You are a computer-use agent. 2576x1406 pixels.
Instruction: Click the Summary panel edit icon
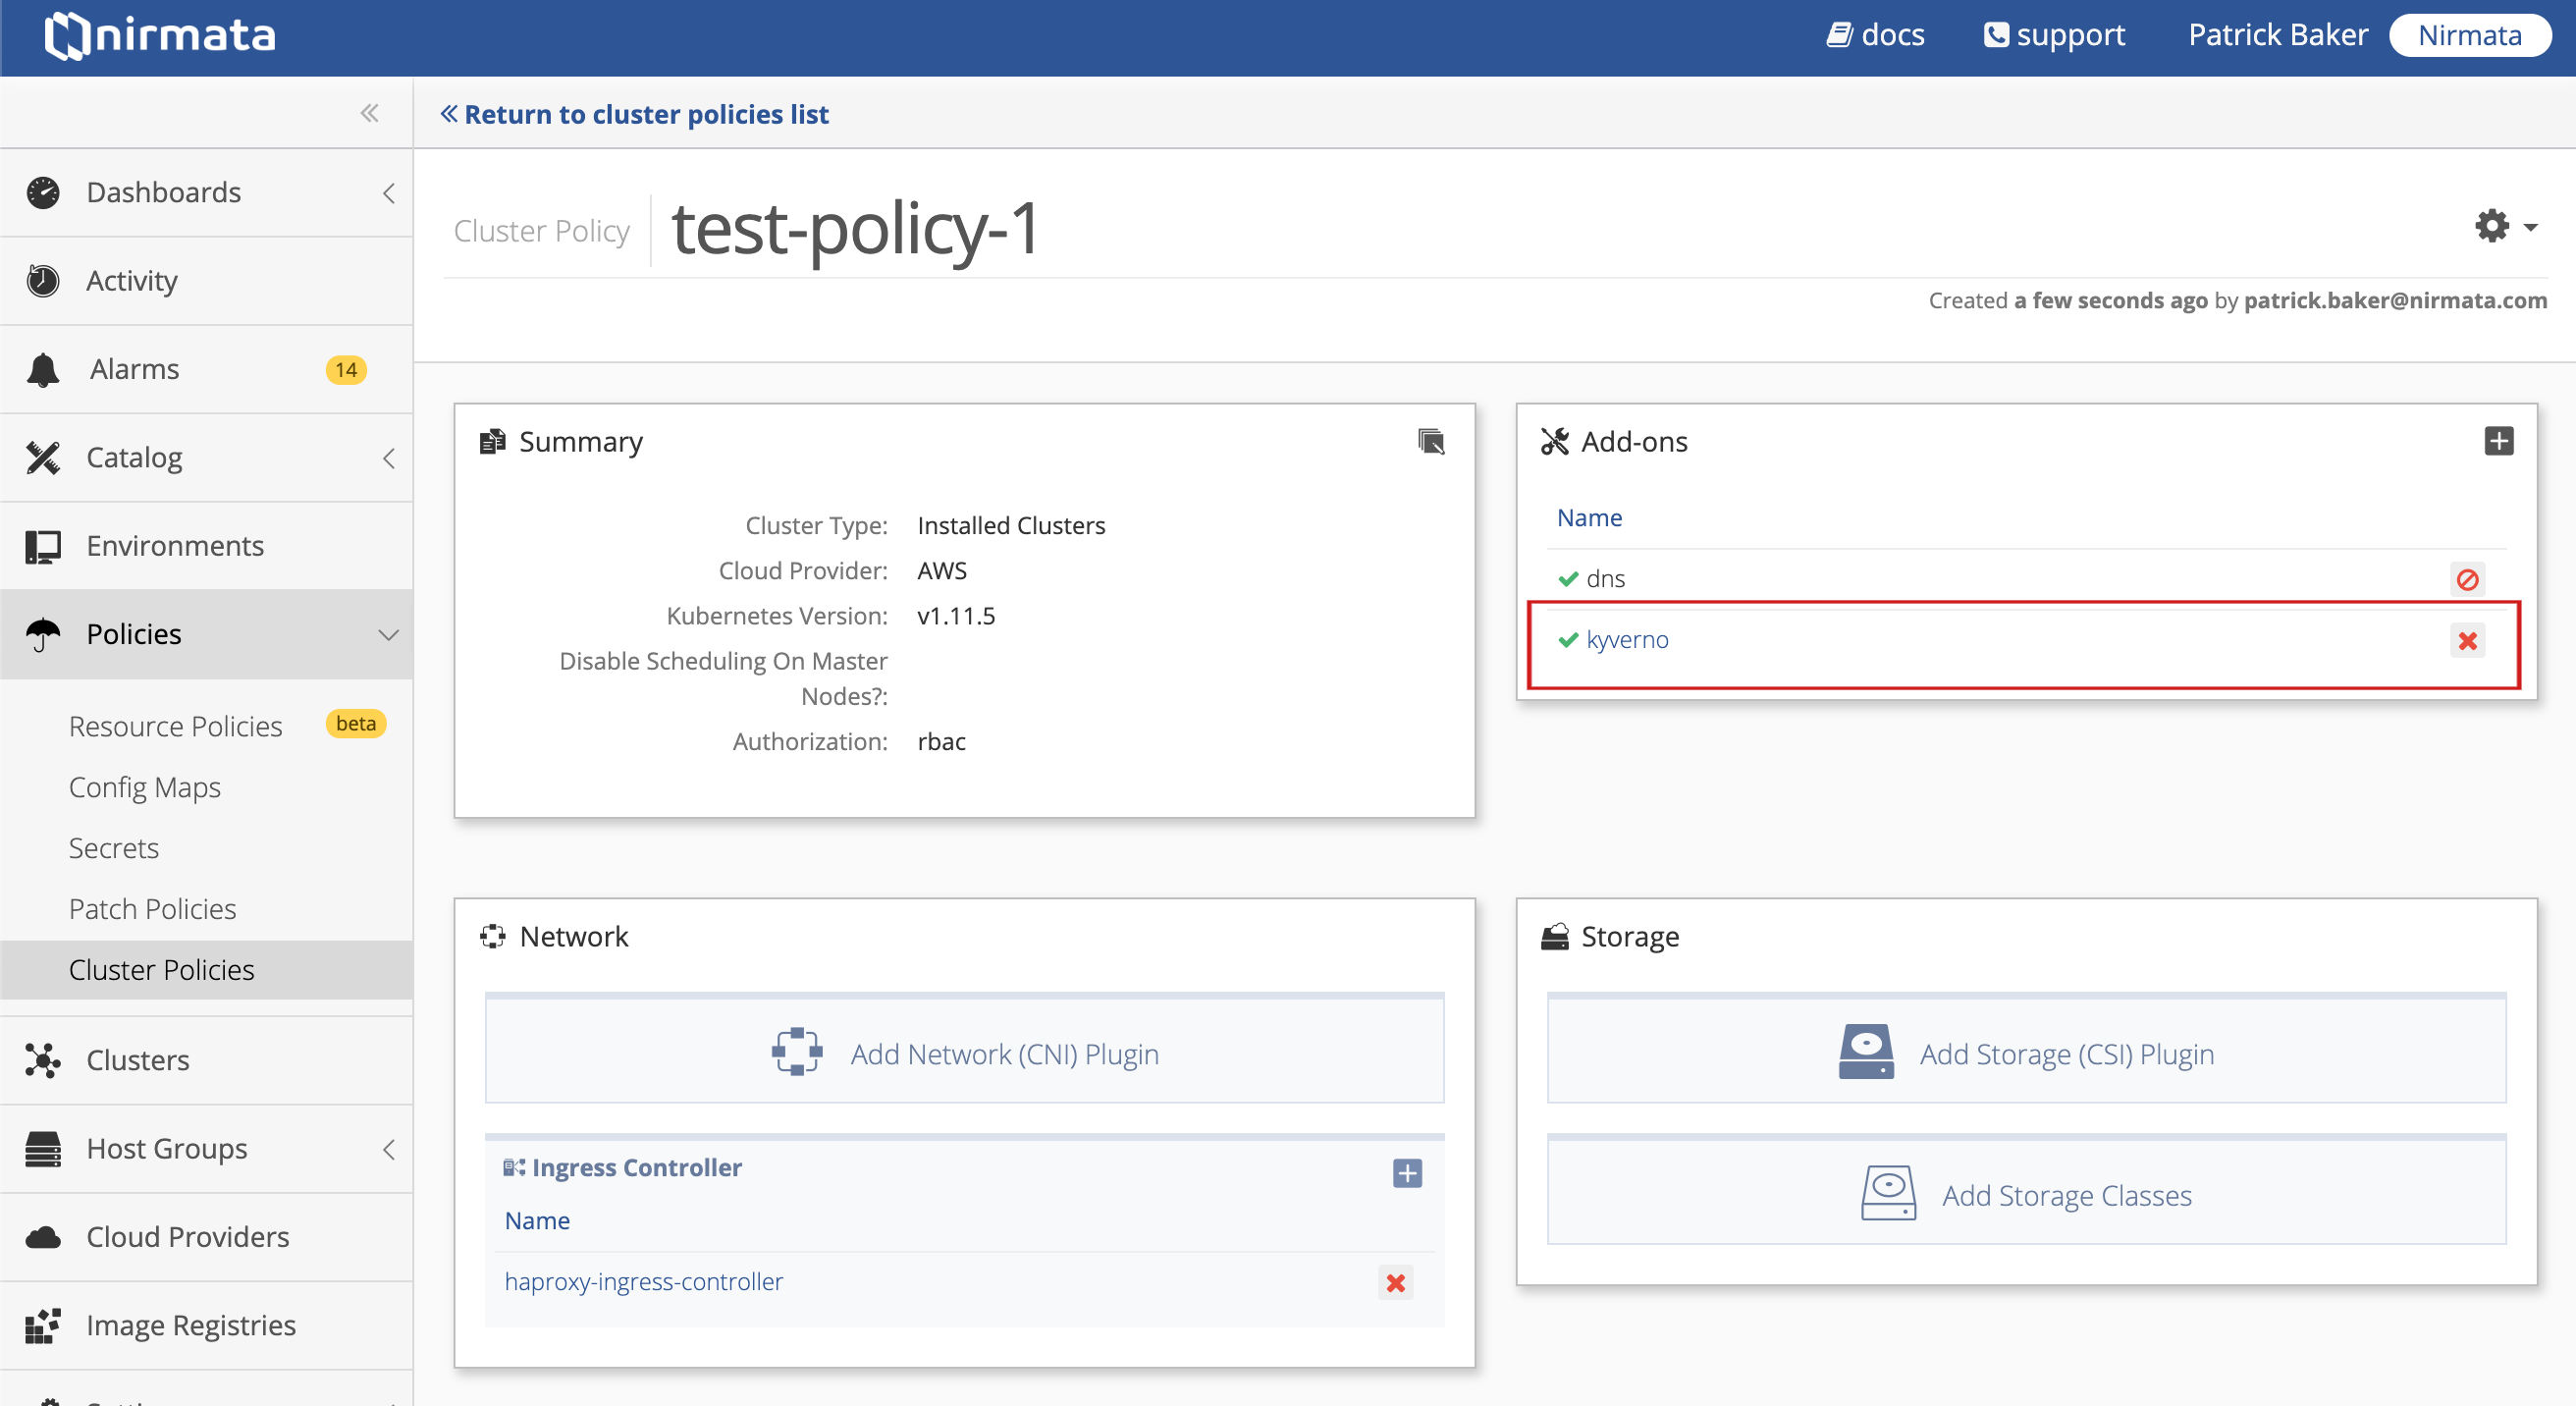pyautogui.click(x=1431, y=441)
